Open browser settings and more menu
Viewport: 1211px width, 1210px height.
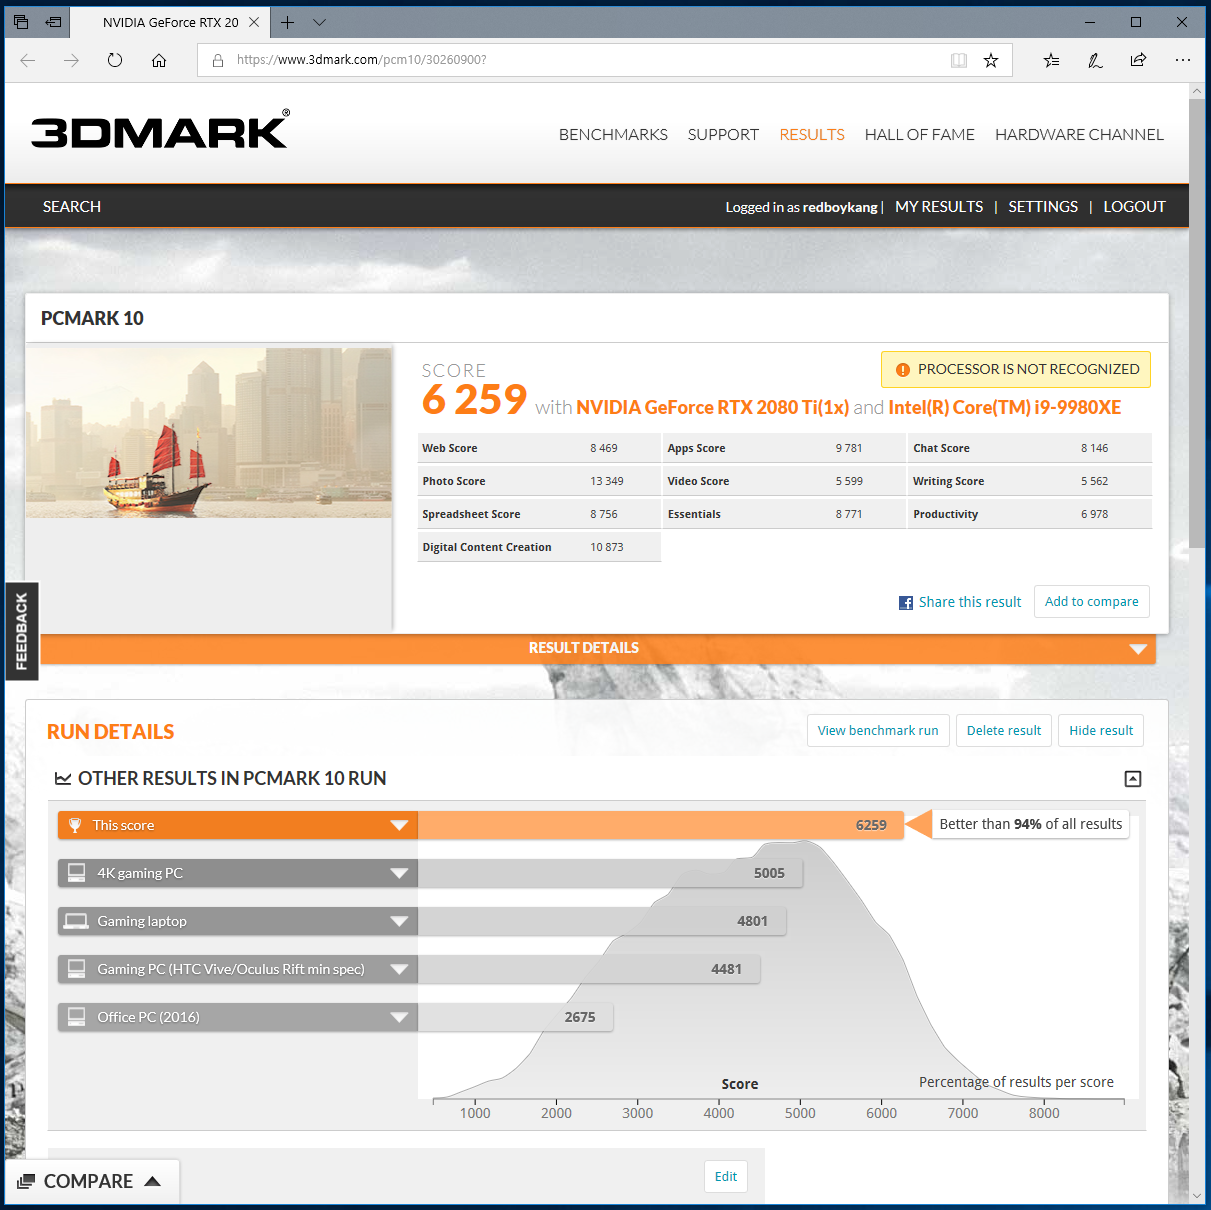(x=1183, y=60)
